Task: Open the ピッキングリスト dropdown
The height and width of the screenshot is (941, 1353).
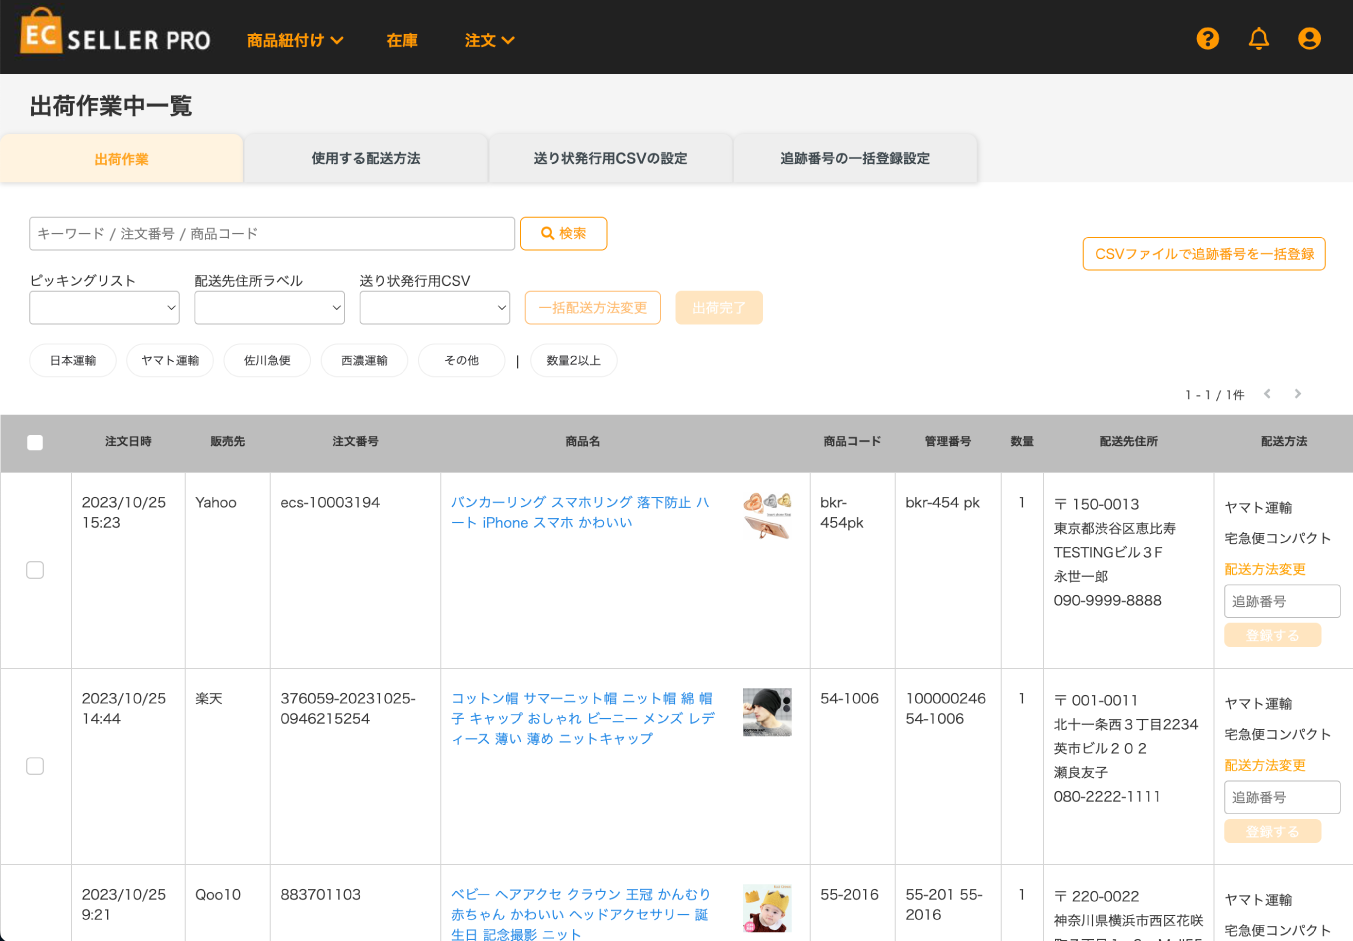Action: [x=104, y=308]
